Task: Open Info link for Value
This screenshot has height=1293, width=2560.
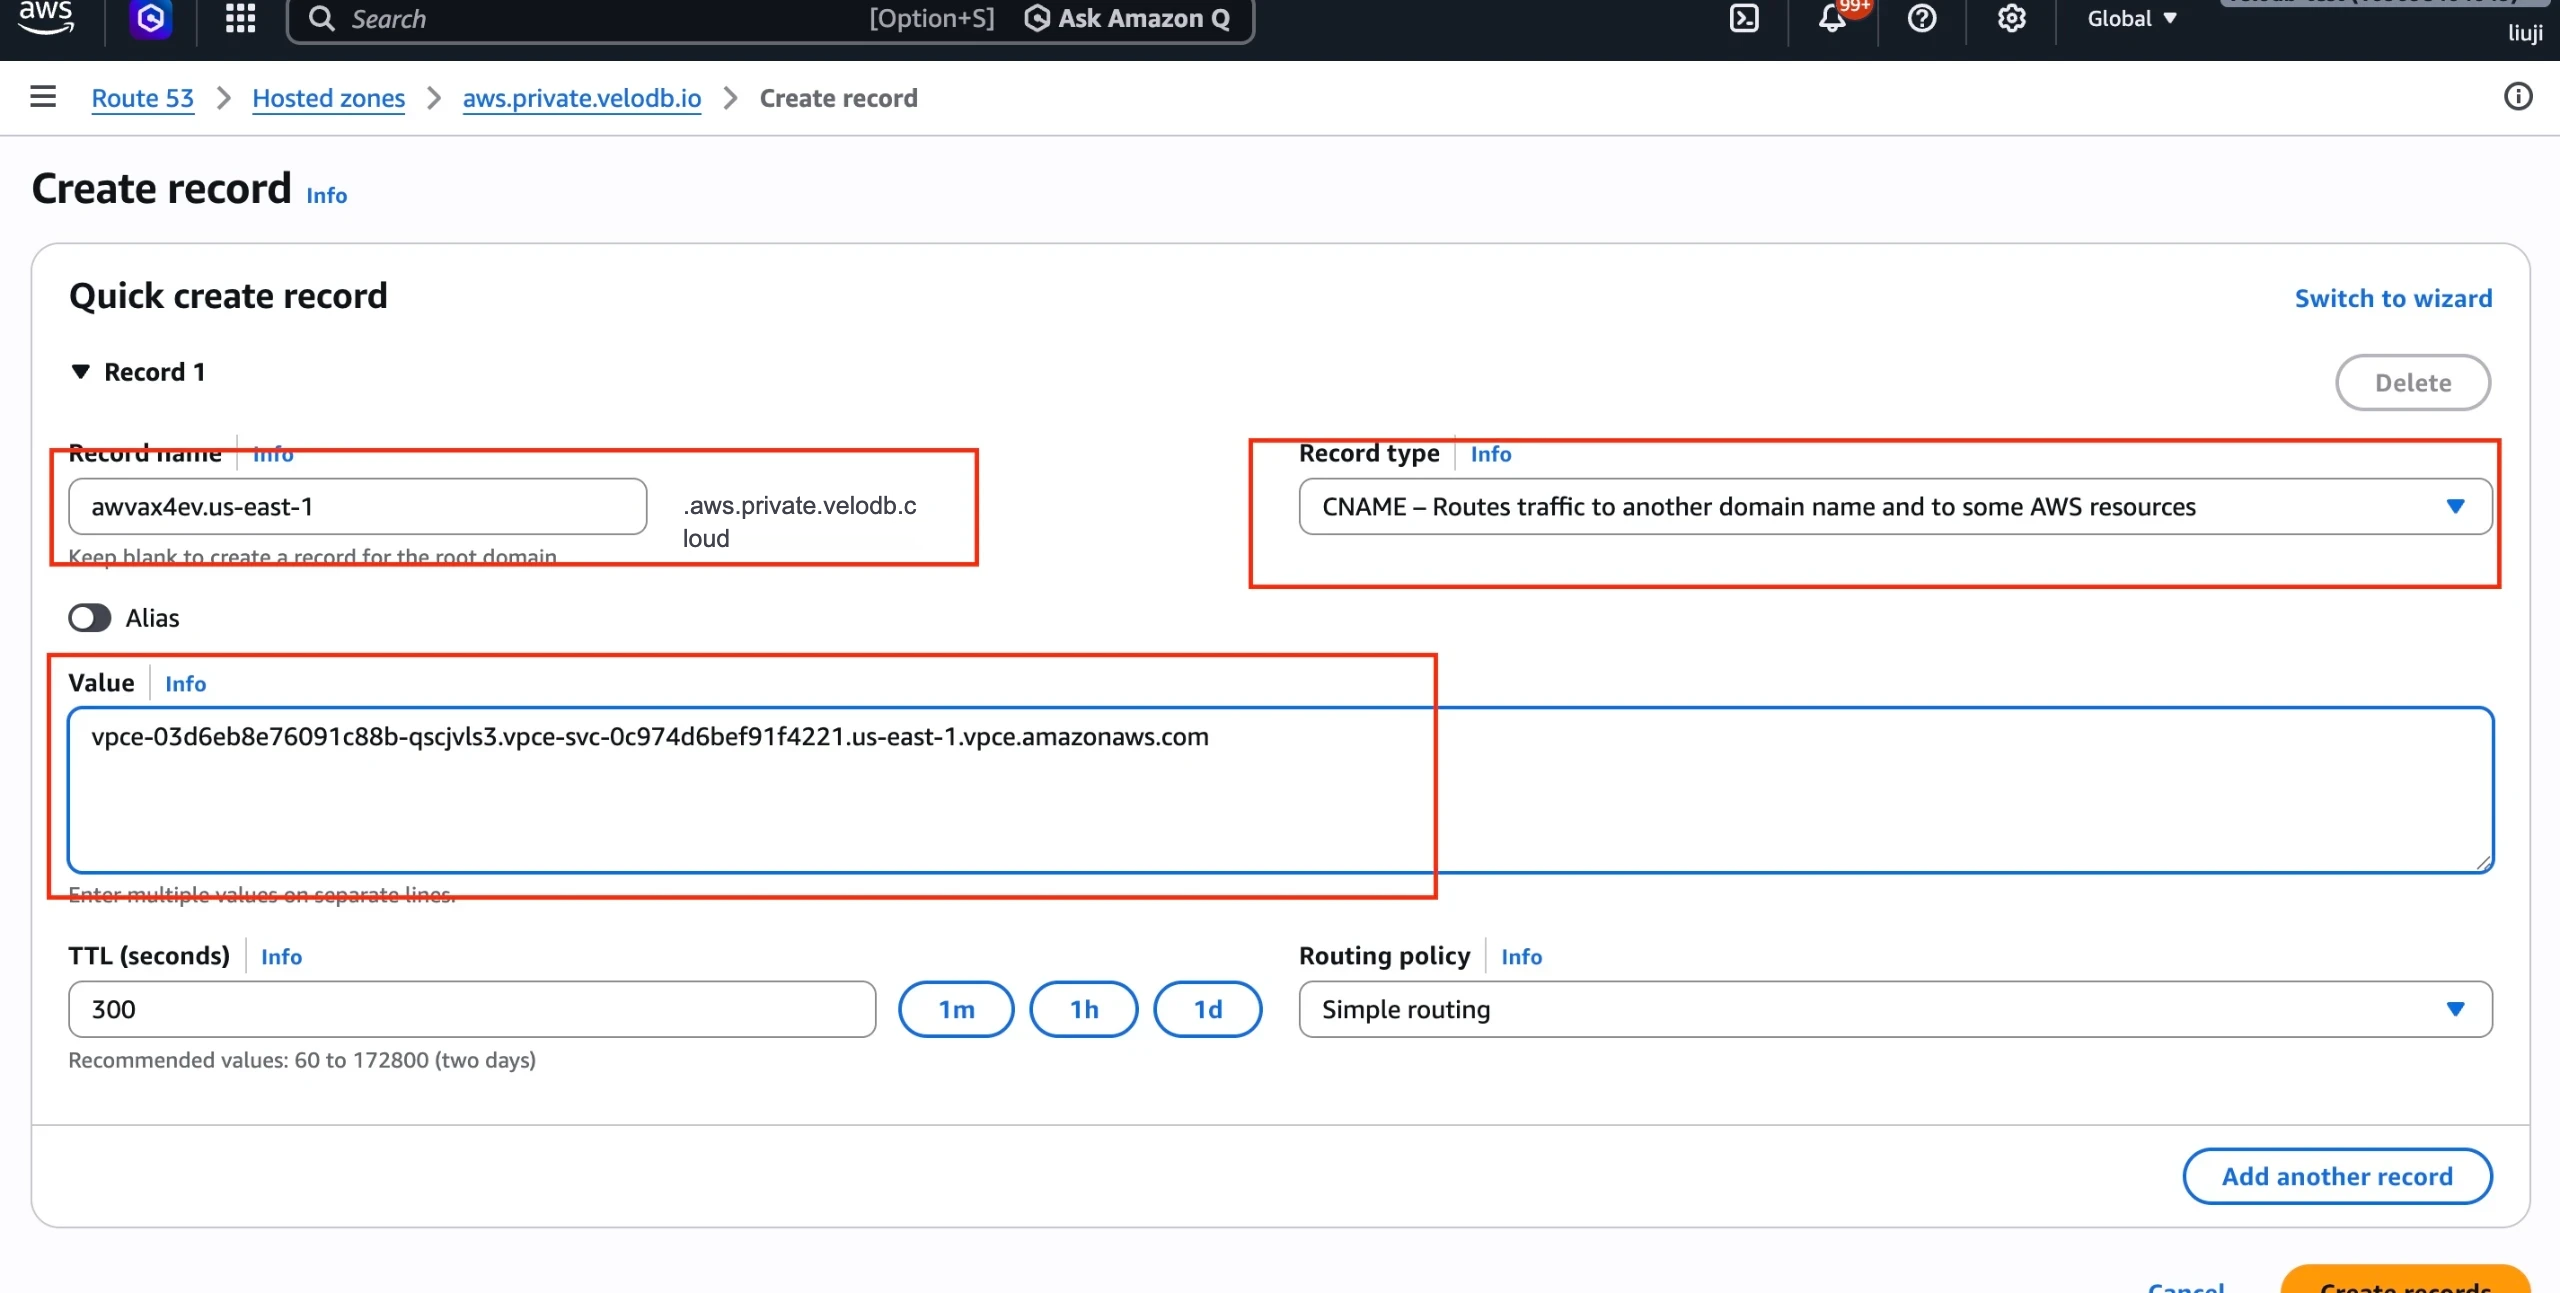Action: tap(185, 684)
